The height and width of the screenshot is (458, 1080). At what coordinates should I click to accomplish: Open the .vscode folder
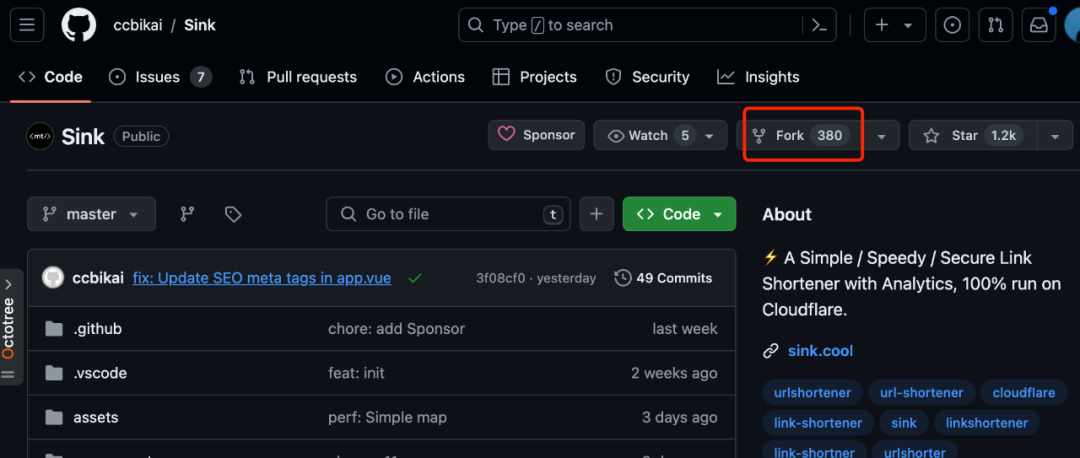pos(100,373)
